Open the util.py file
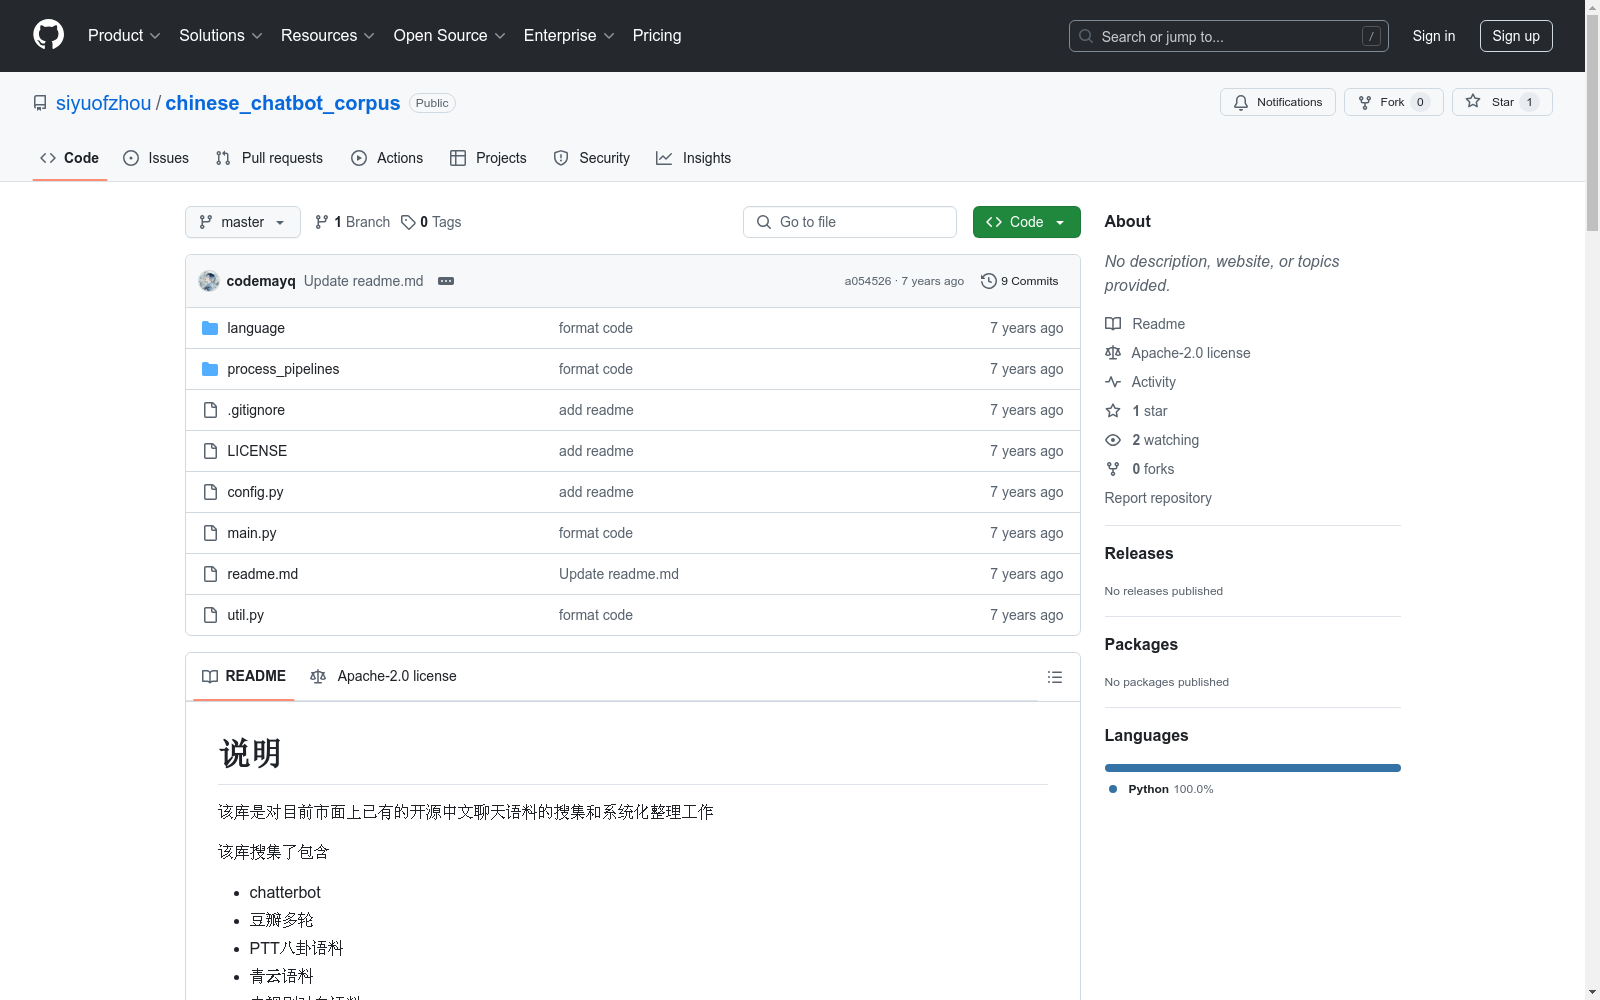Screen dimensions: 1600x1000 pos(245,615)
